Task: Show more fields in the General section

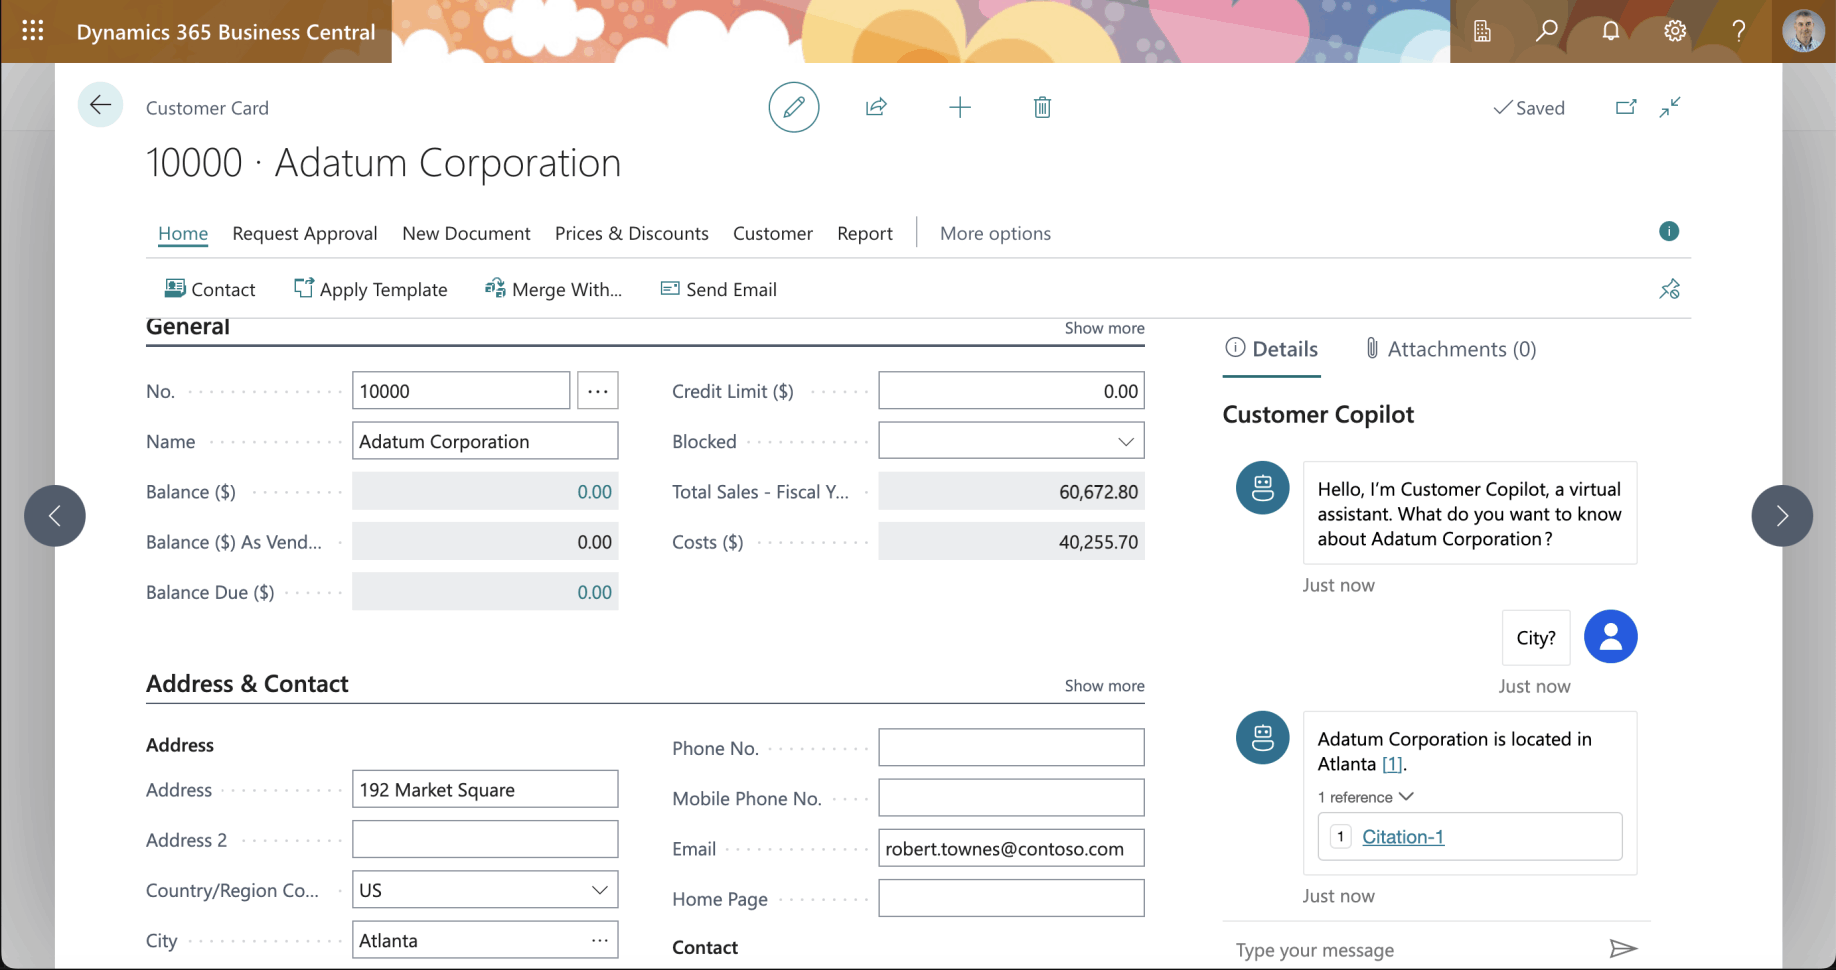Action: (x=1104, y=328)
